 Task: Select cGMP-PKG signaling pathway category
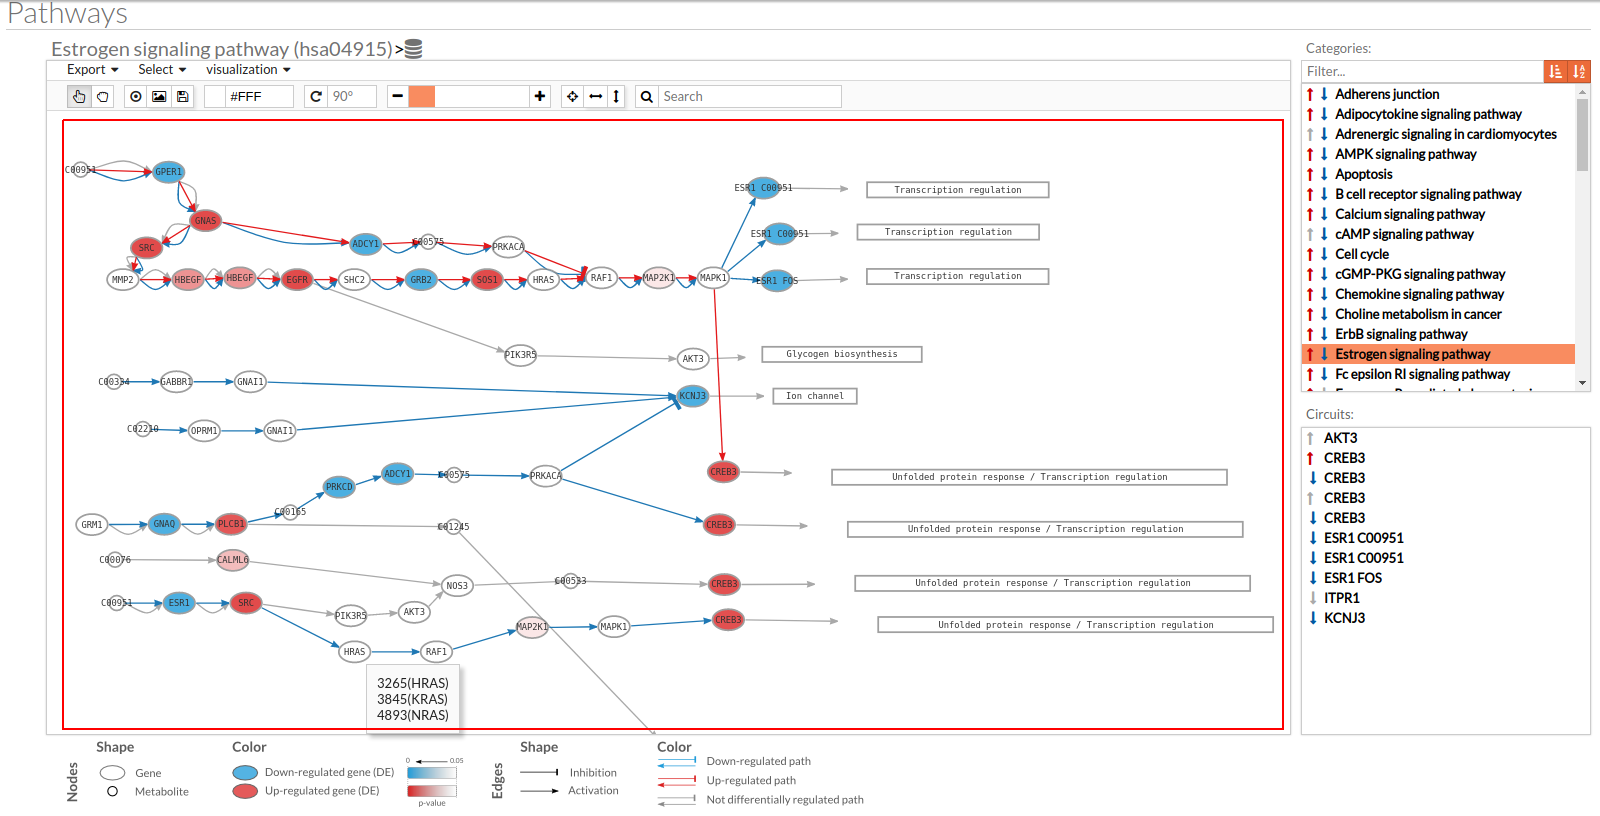click(1420, 274)
